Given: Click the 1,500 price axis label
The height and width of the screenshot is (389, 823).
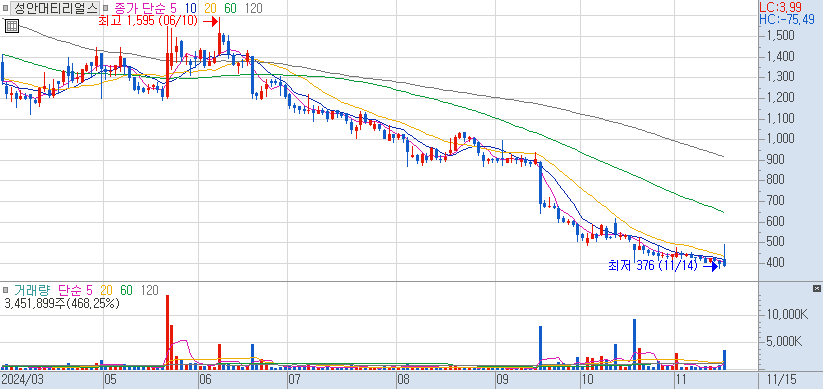Looking at the screenshot, I should (x=779, y=35).
